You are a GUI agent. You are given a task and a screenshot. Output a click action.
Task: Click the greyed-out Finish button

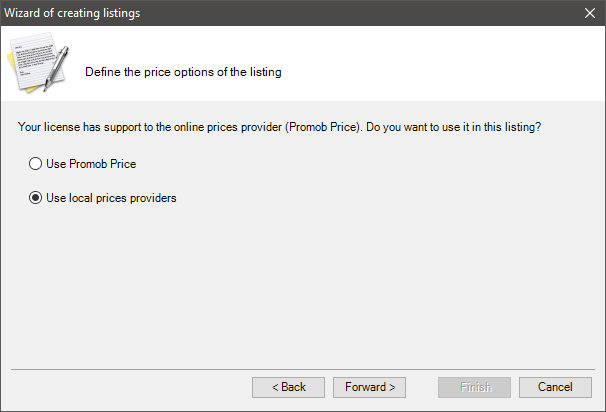[x=475, y=387]
